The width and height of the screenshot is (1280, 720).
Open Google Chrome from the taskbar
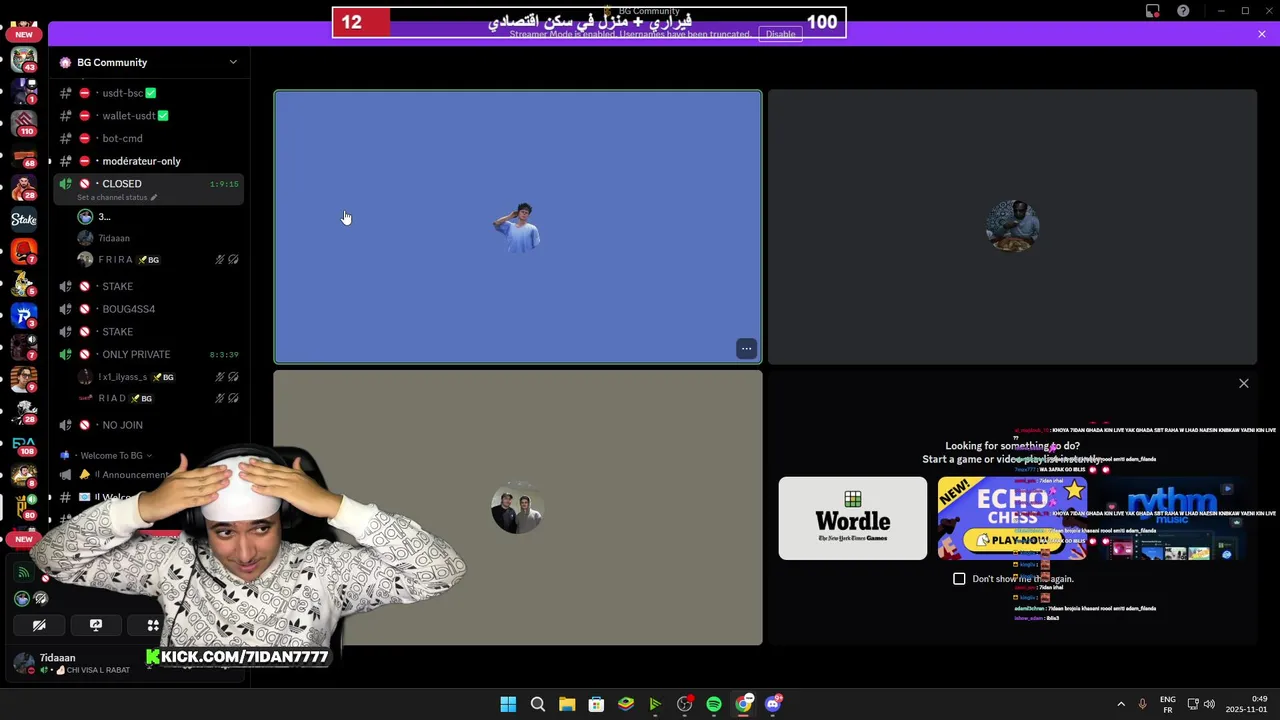click(743, 704)
